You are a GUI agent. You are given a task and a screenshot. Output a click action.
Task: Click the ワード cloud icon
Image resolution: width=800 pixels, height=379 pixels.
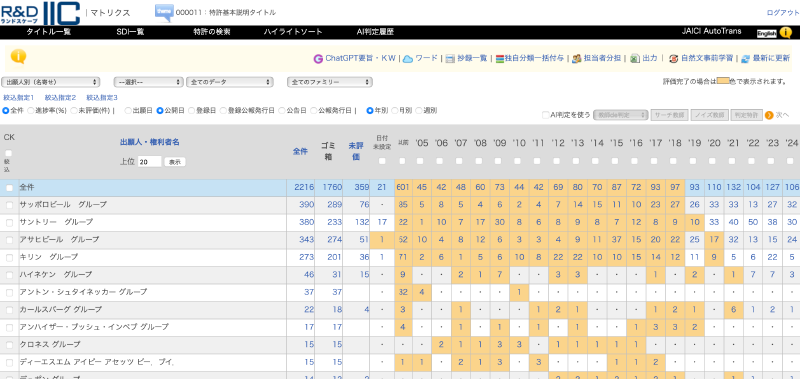point(408,59)
